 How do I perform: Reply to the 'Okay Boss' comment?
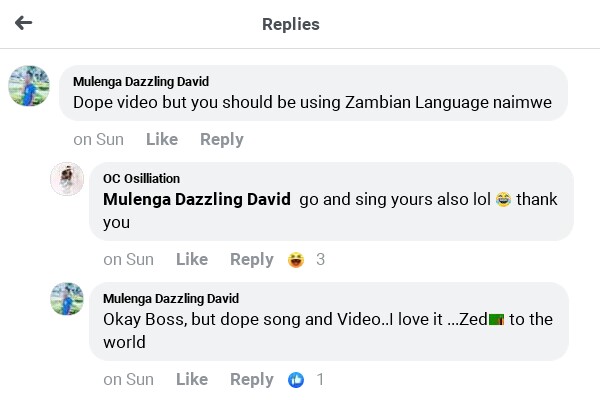coord(252,379)
